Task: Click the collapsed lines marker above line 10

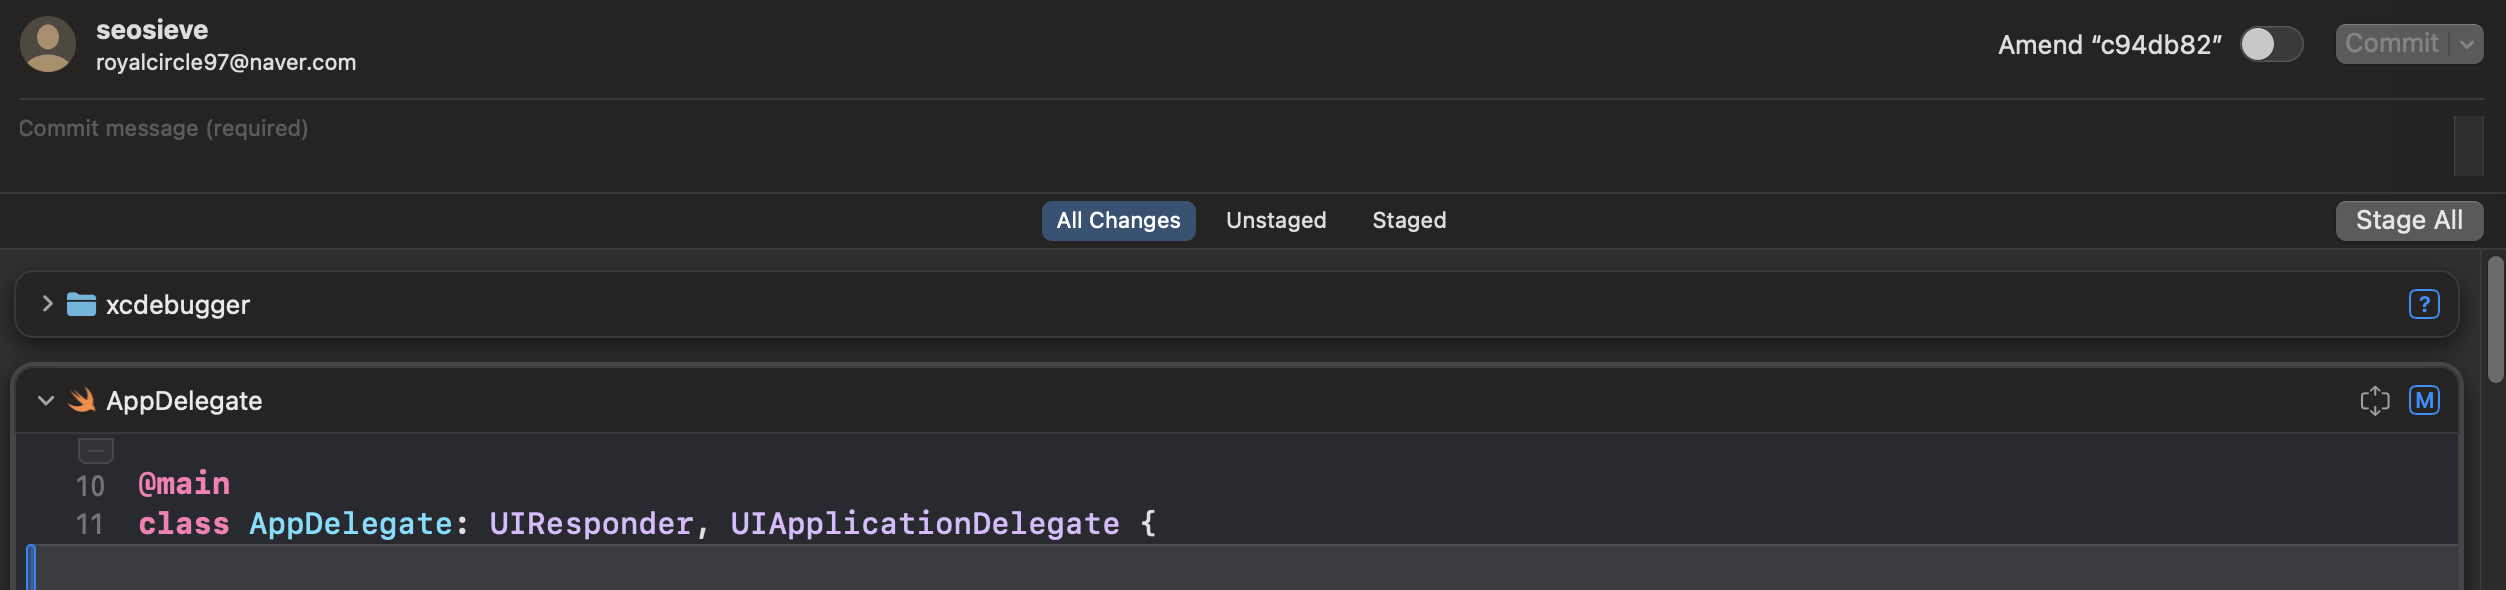Action: [96, 451]
